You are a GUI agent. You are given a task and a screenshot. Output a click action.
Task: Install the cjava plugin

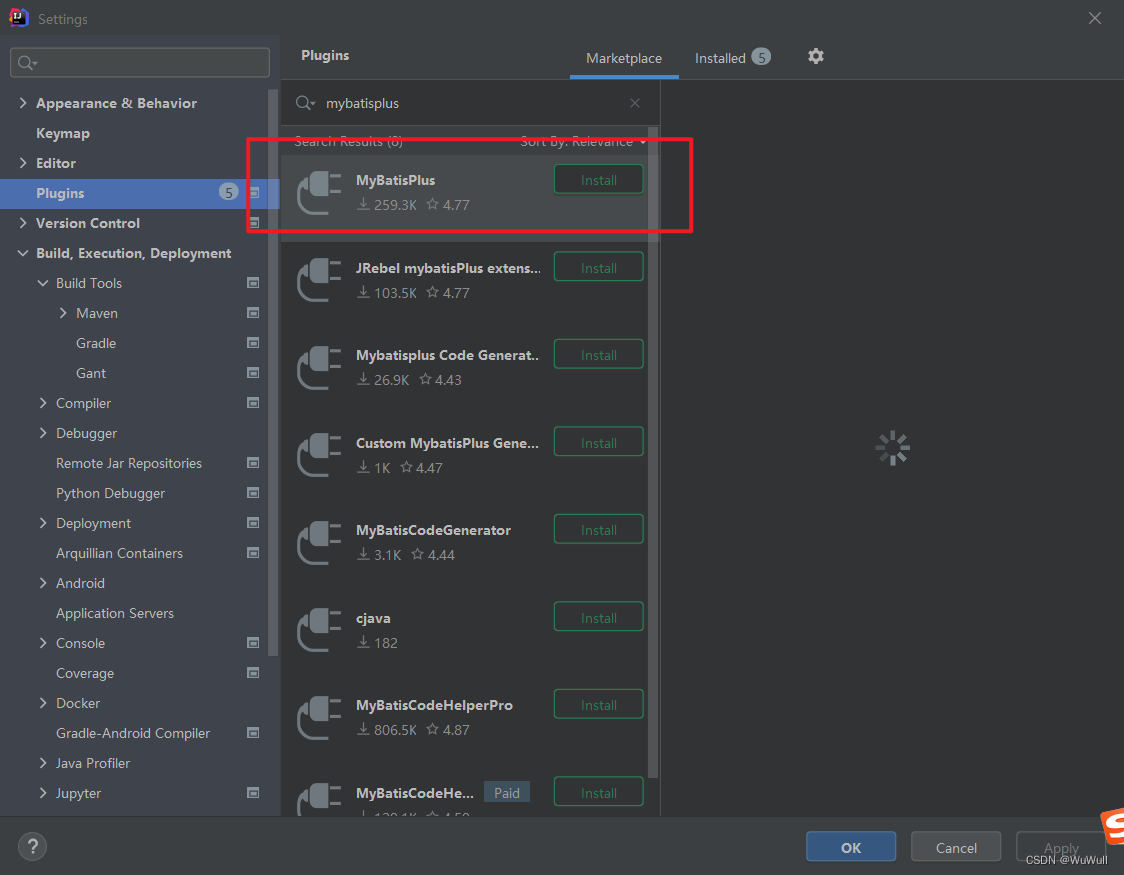point(599,617)
